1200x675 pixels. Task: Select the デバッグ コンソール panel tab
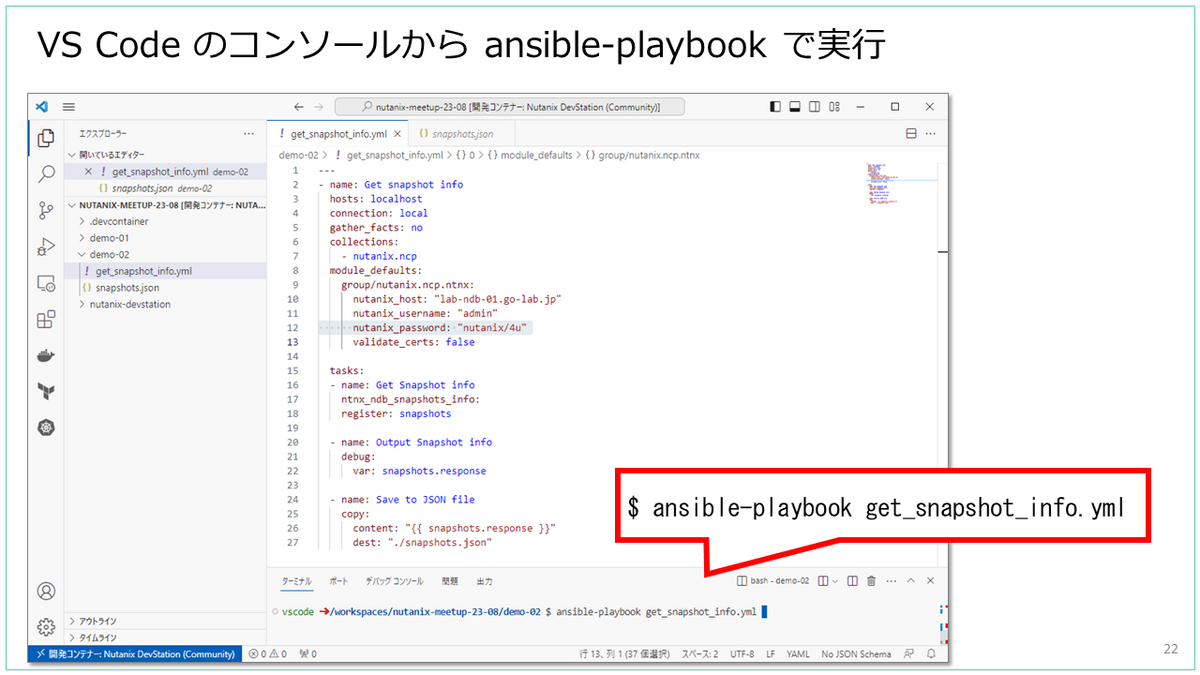tap(394, 581)
